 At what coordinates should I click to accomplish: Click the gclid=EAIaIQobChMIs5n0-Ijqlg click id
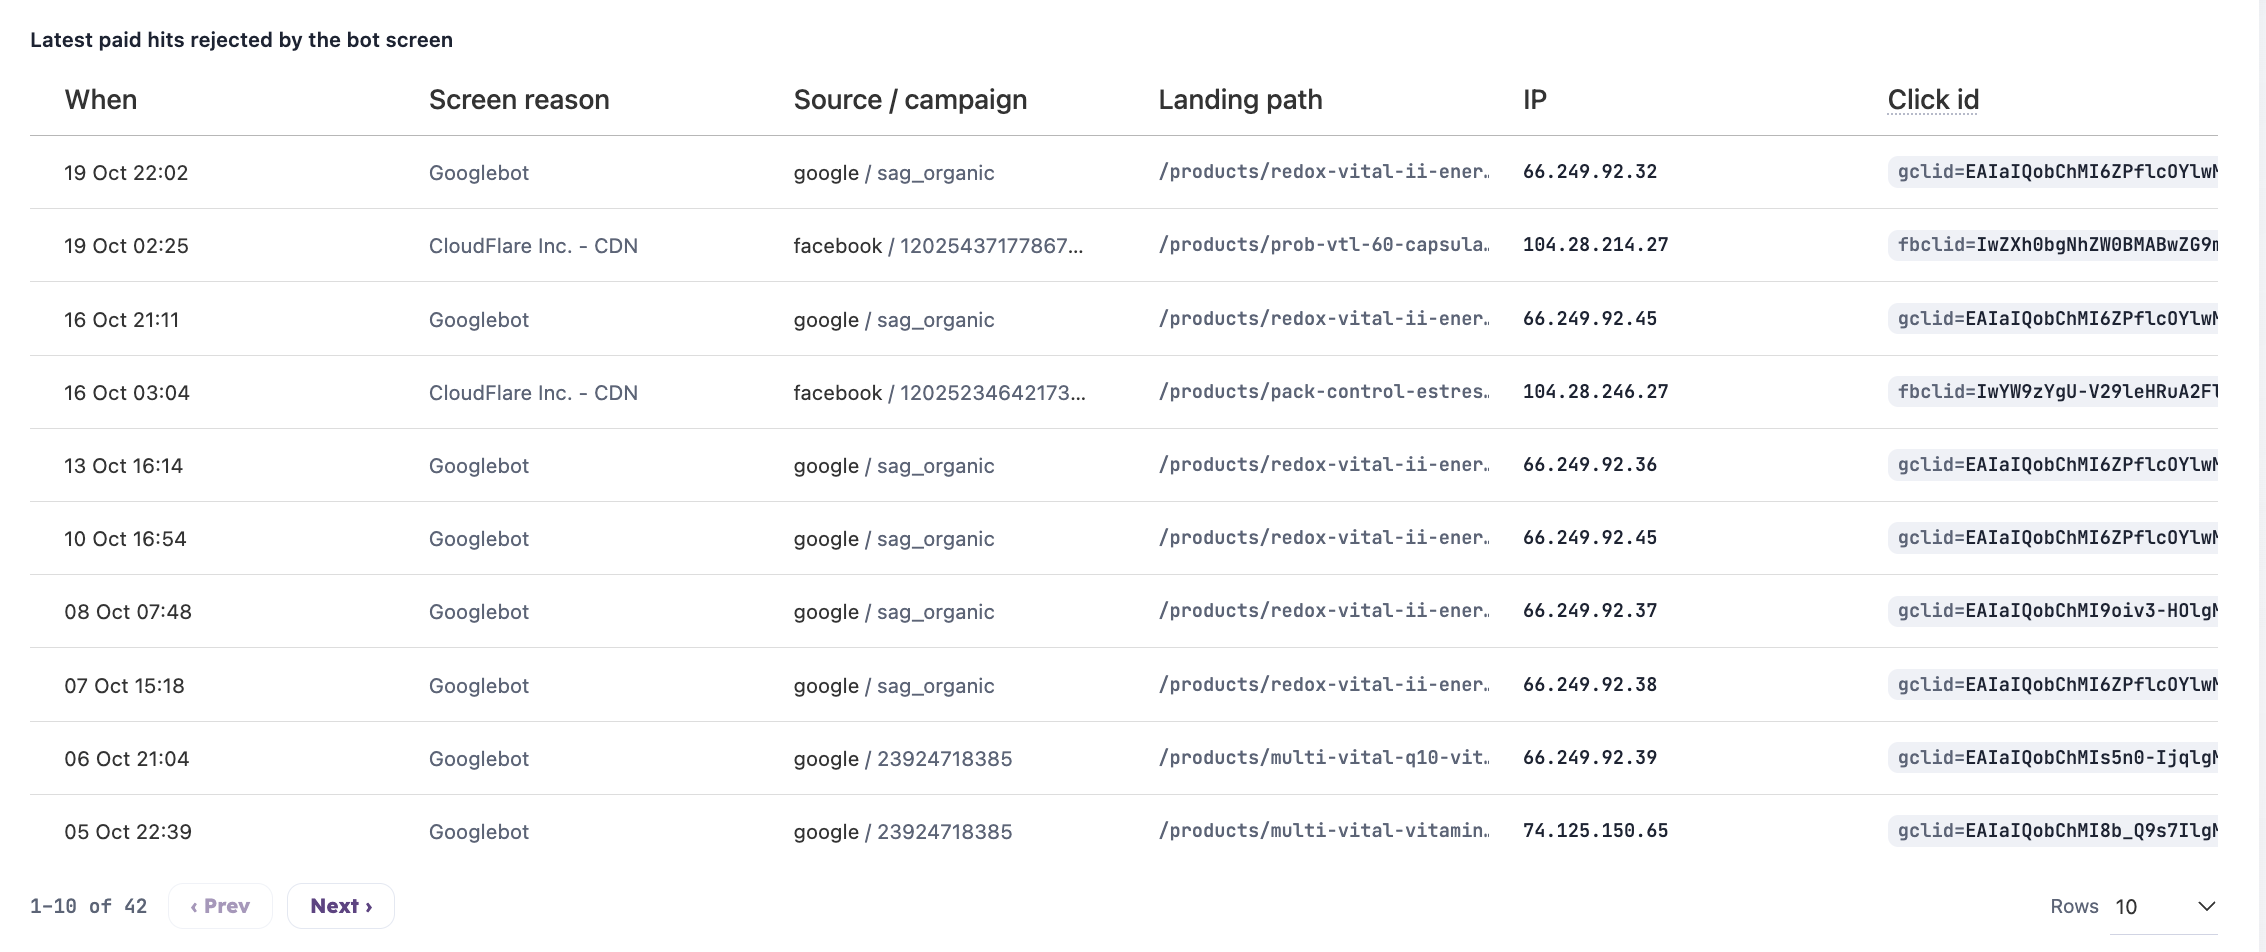click(x=2053, y=758)
